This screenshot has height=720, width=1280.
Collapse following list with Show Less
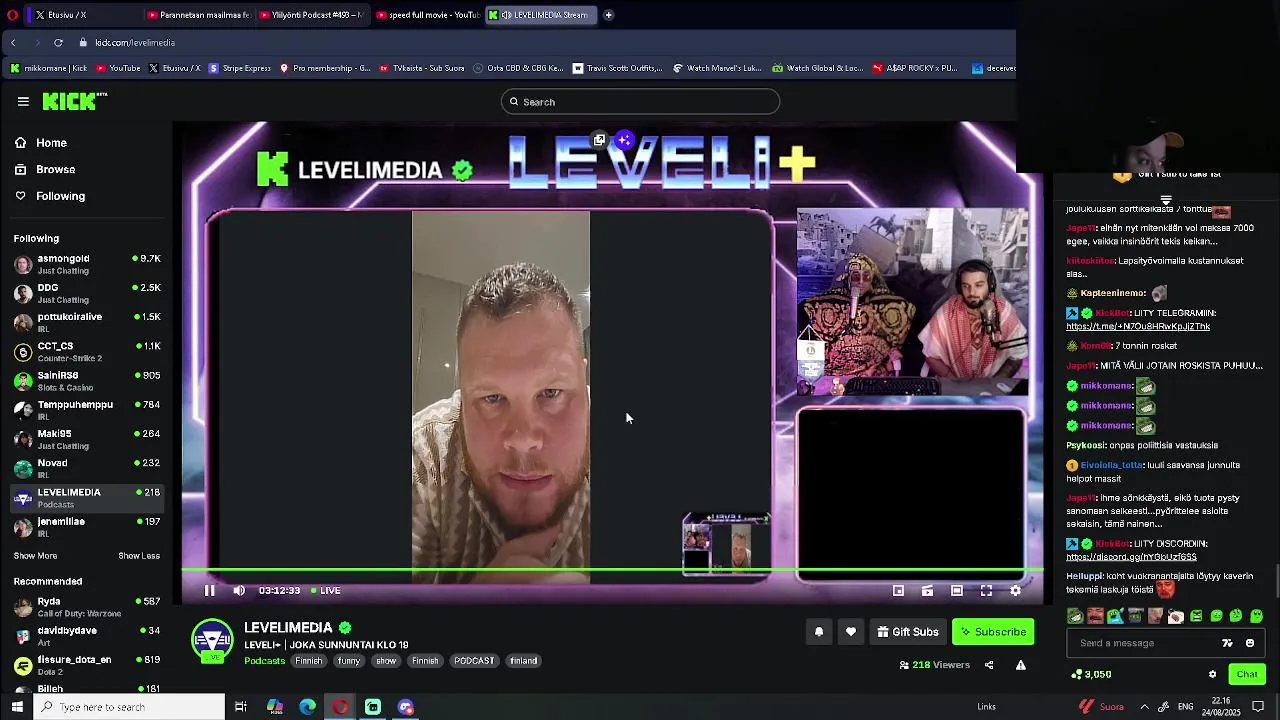[x=139, y=556]
